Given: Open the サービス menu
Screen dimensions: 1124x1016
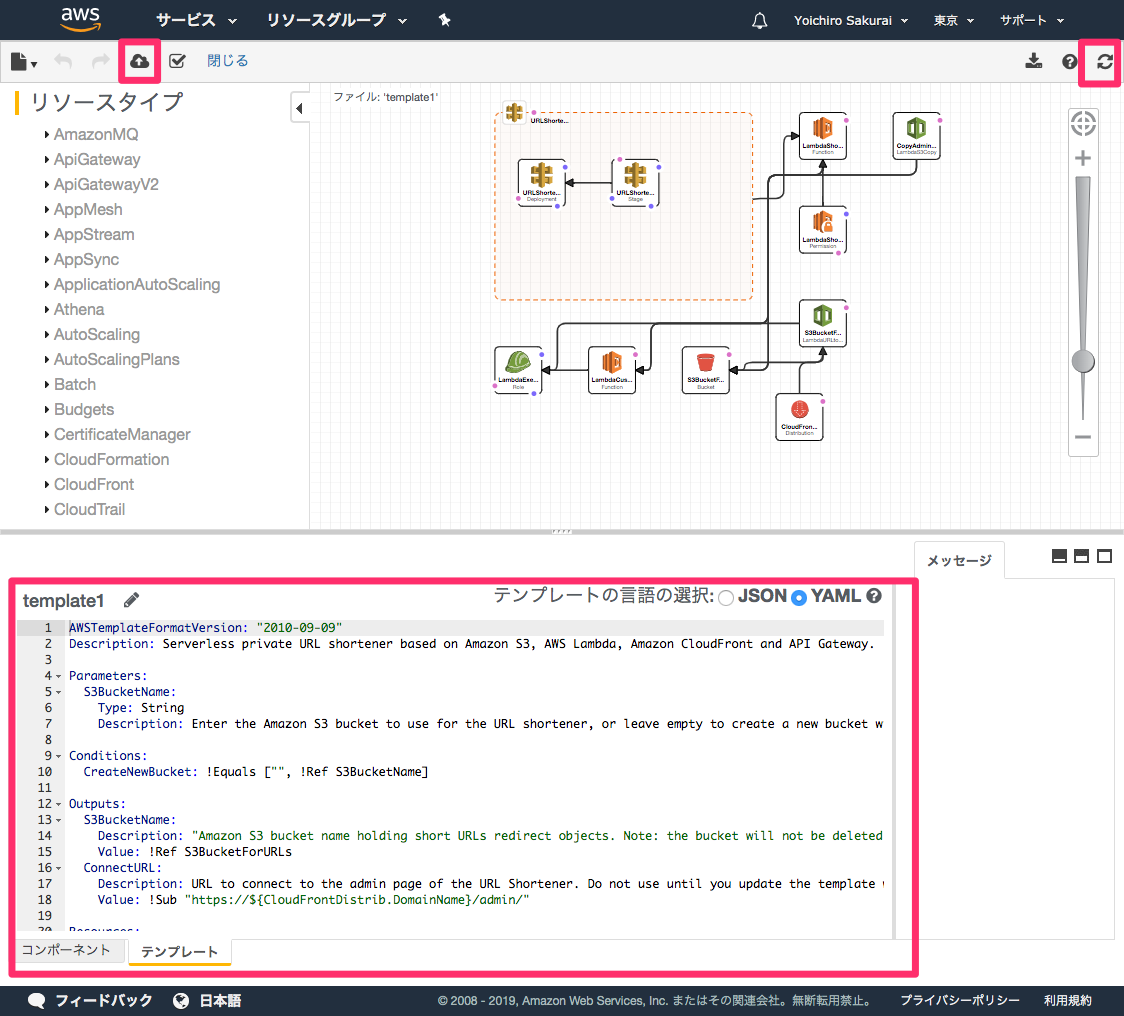Looking at the screenshot, I should pos(196,20).
